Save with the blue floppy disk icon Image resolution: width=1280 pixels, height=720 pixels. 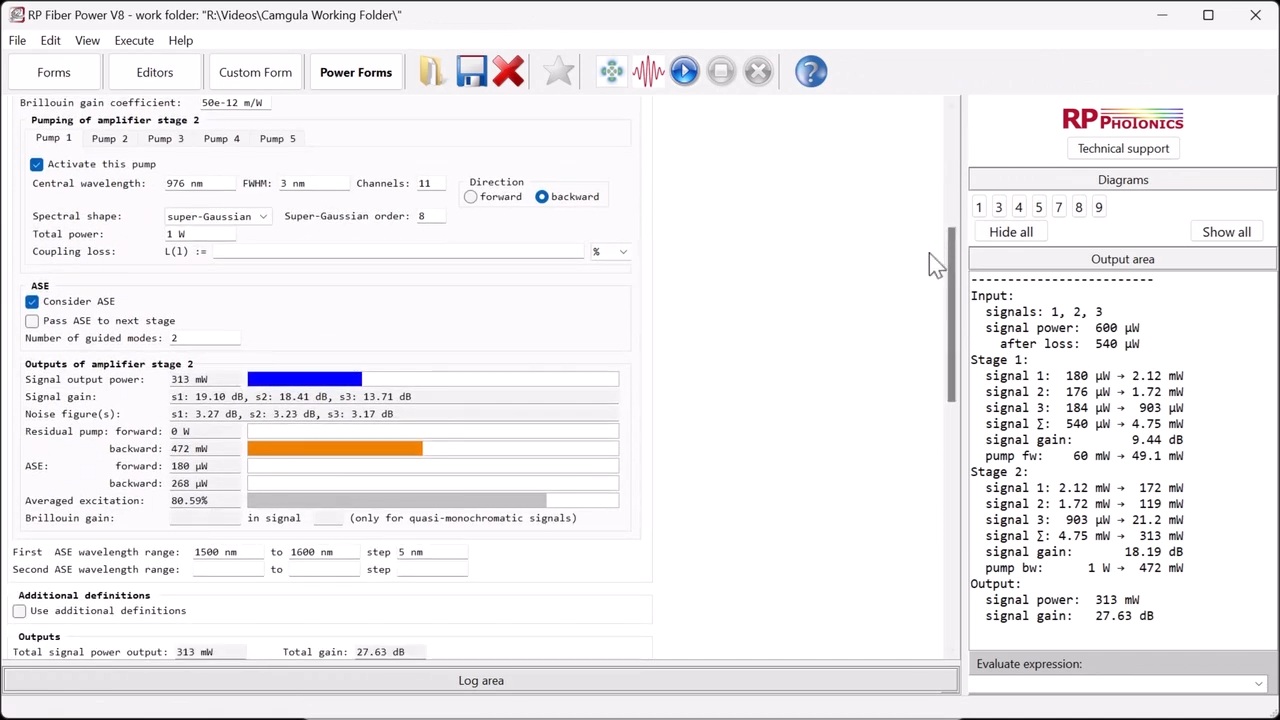470,72
